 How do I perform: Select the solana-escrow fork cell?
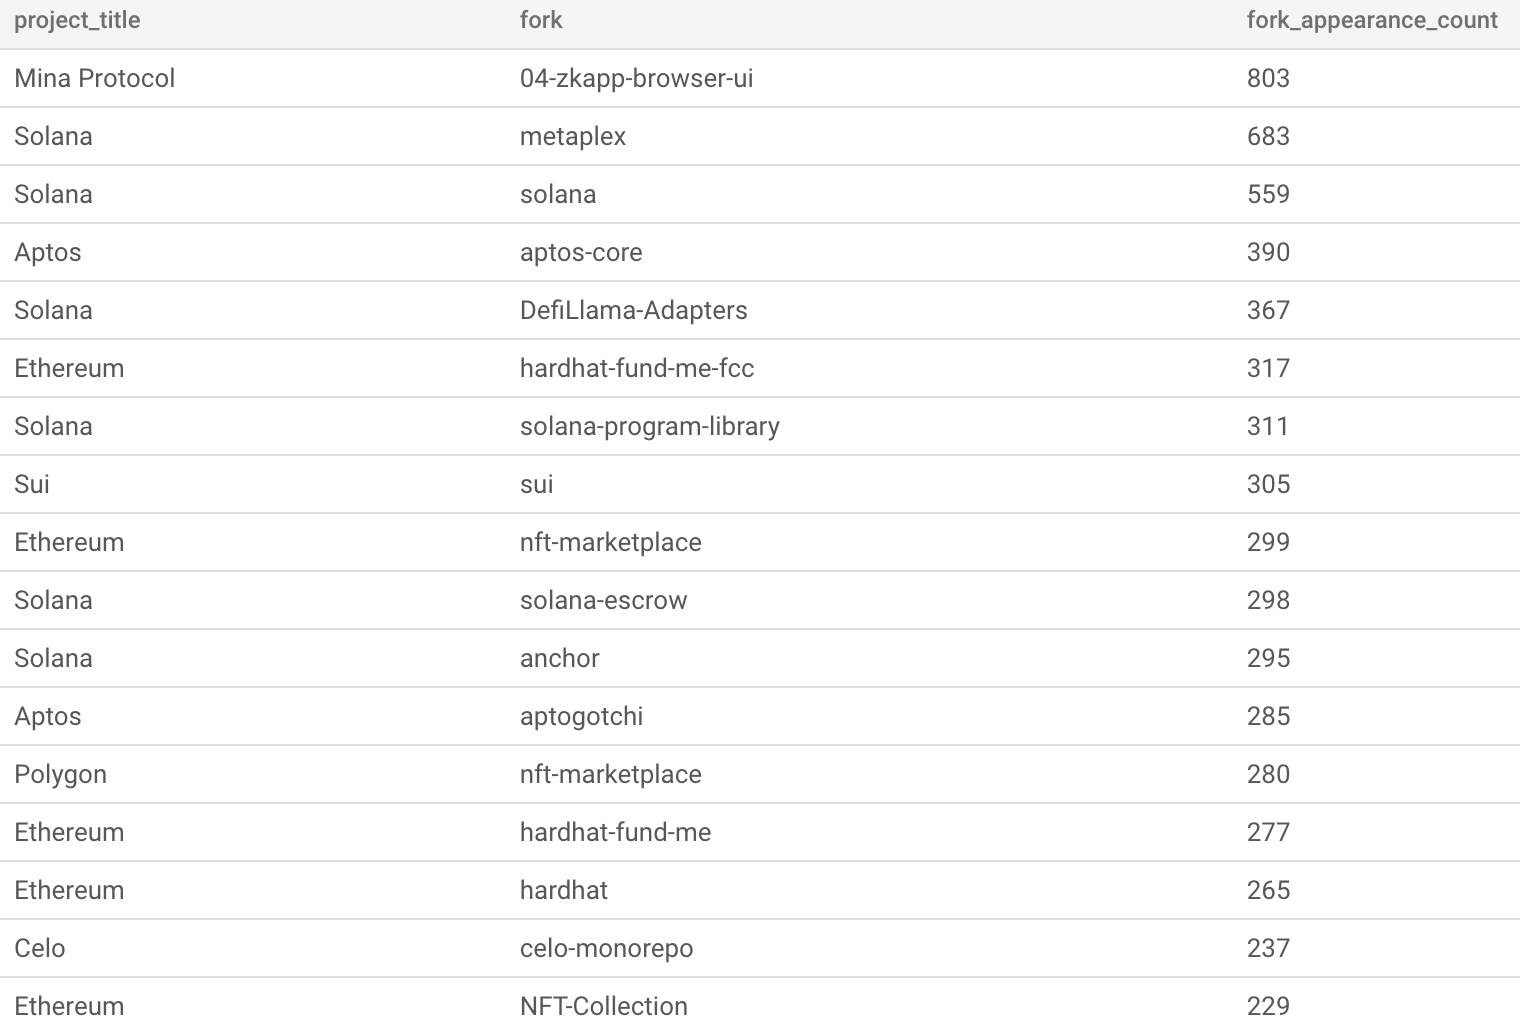(603, 600)
